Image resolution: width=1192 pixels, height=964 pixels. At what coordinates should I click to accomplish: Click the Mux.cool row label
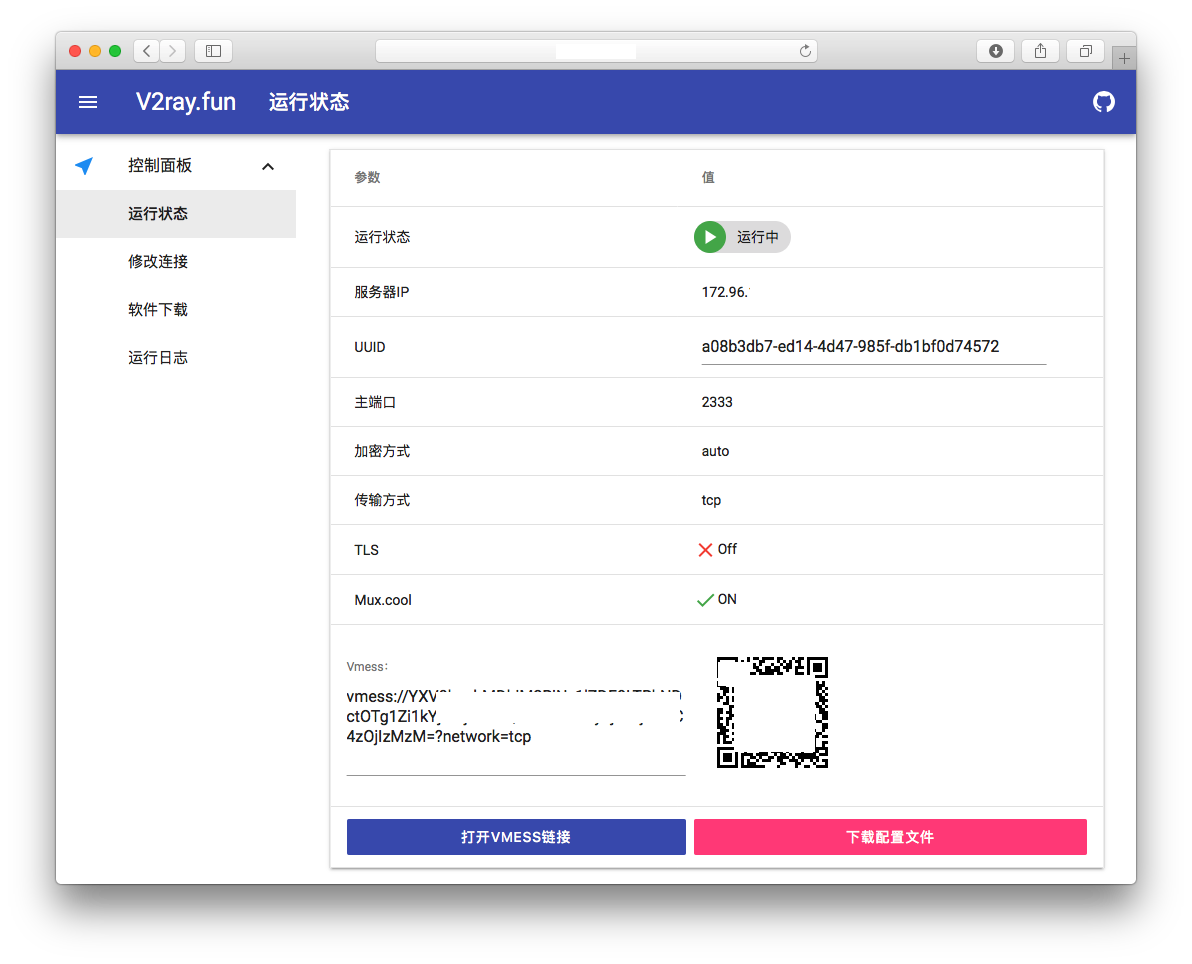pyautogui.click(x=383, y=600)
